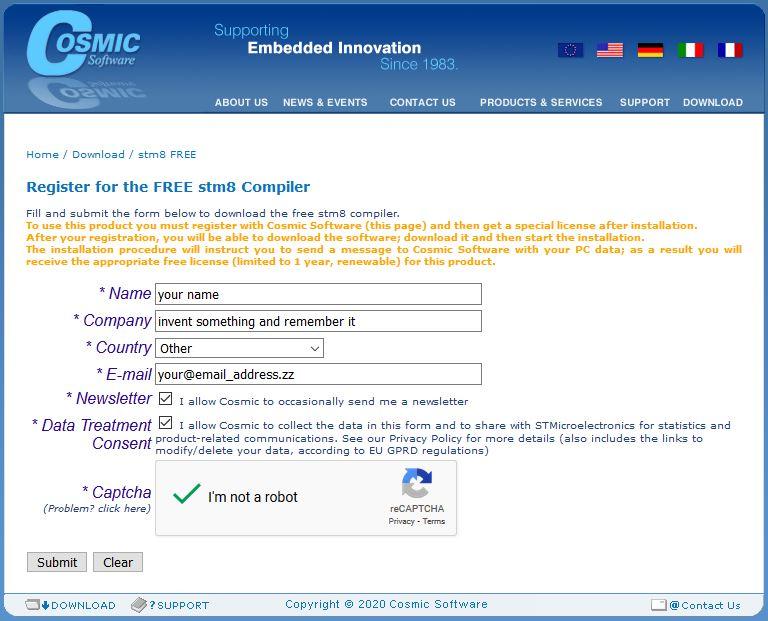This screenshot has height=621, width=768.
Task: Click the stm8 FREE breadcrumb
Action: click(x=167, y=155)
